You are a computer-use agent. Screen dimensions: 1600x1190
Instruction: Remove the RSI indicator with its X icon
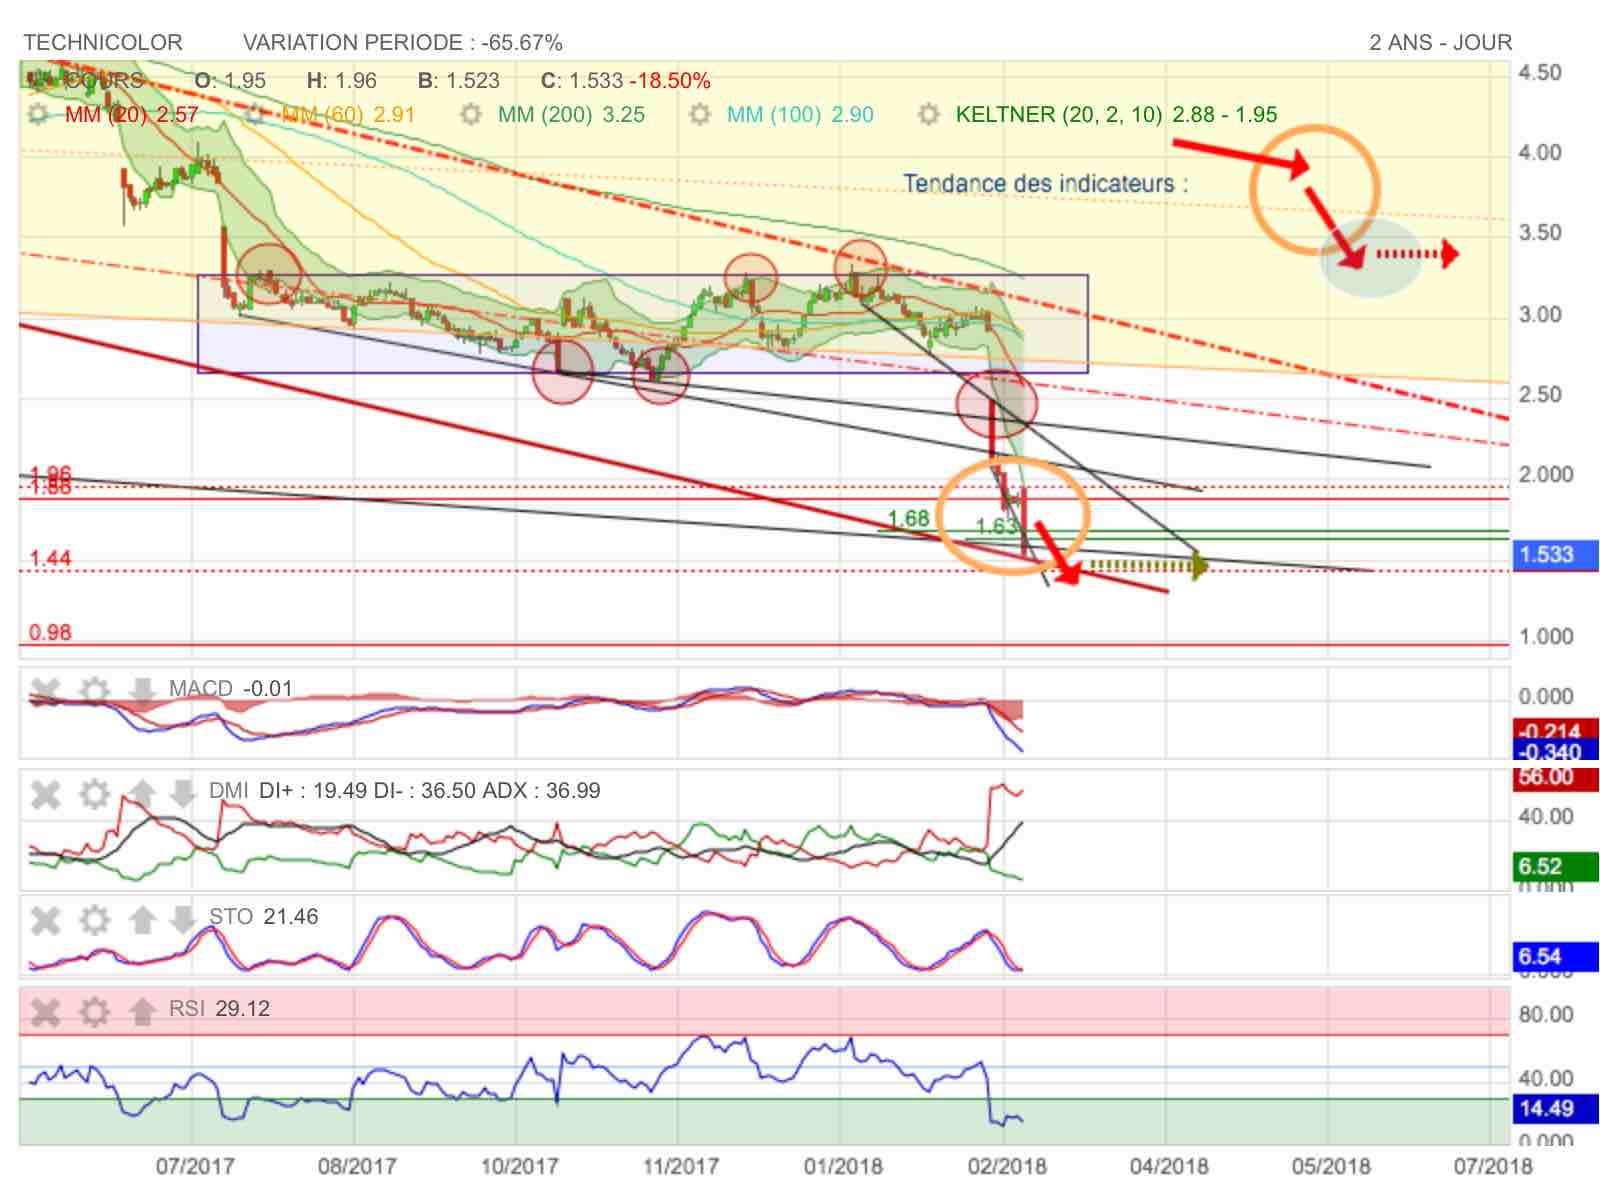click(45, 1012)
